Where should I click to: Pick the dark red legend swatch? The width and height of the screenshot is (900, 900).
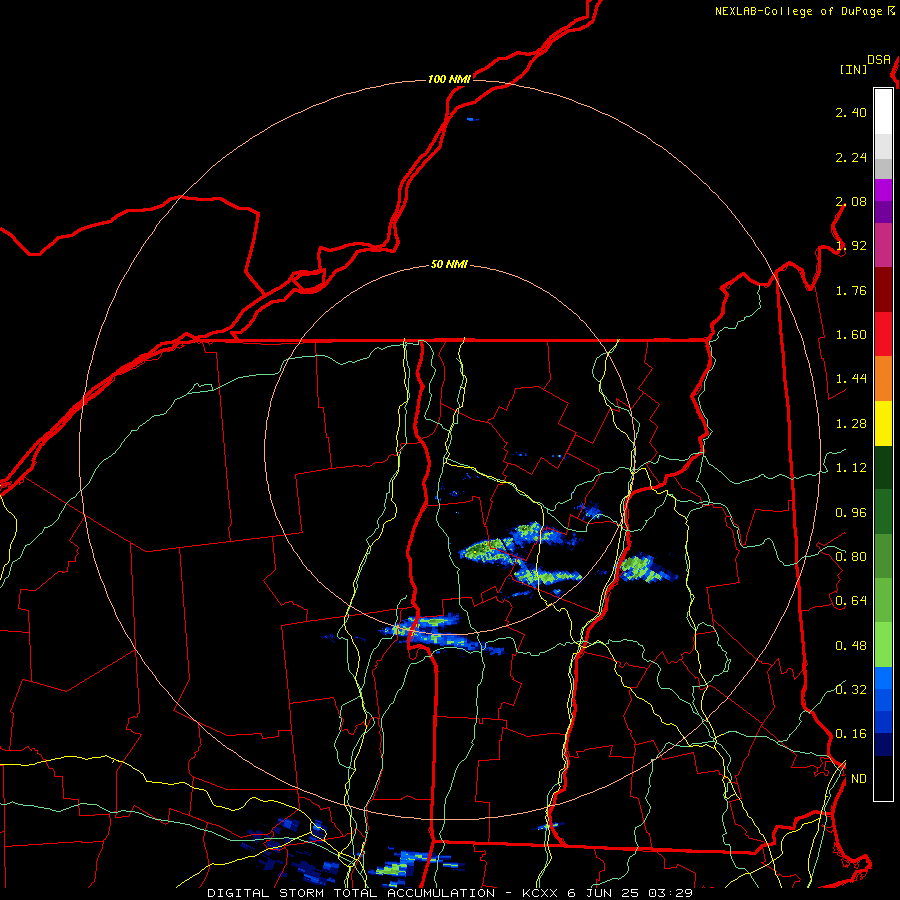(x=883, y=290)
